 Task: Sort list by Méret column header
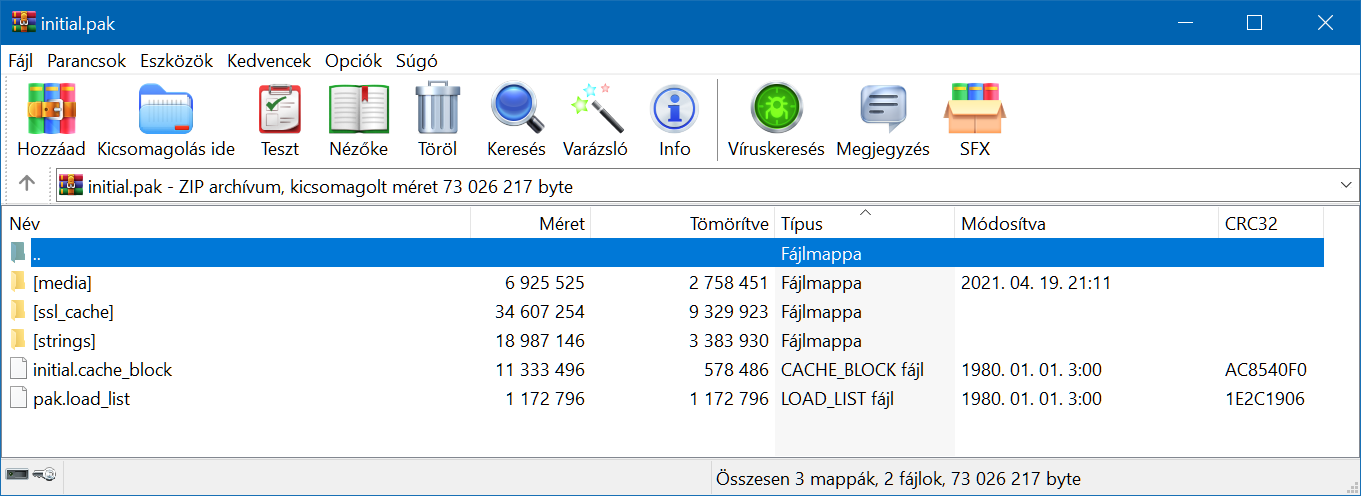click(x=530, y=224)
